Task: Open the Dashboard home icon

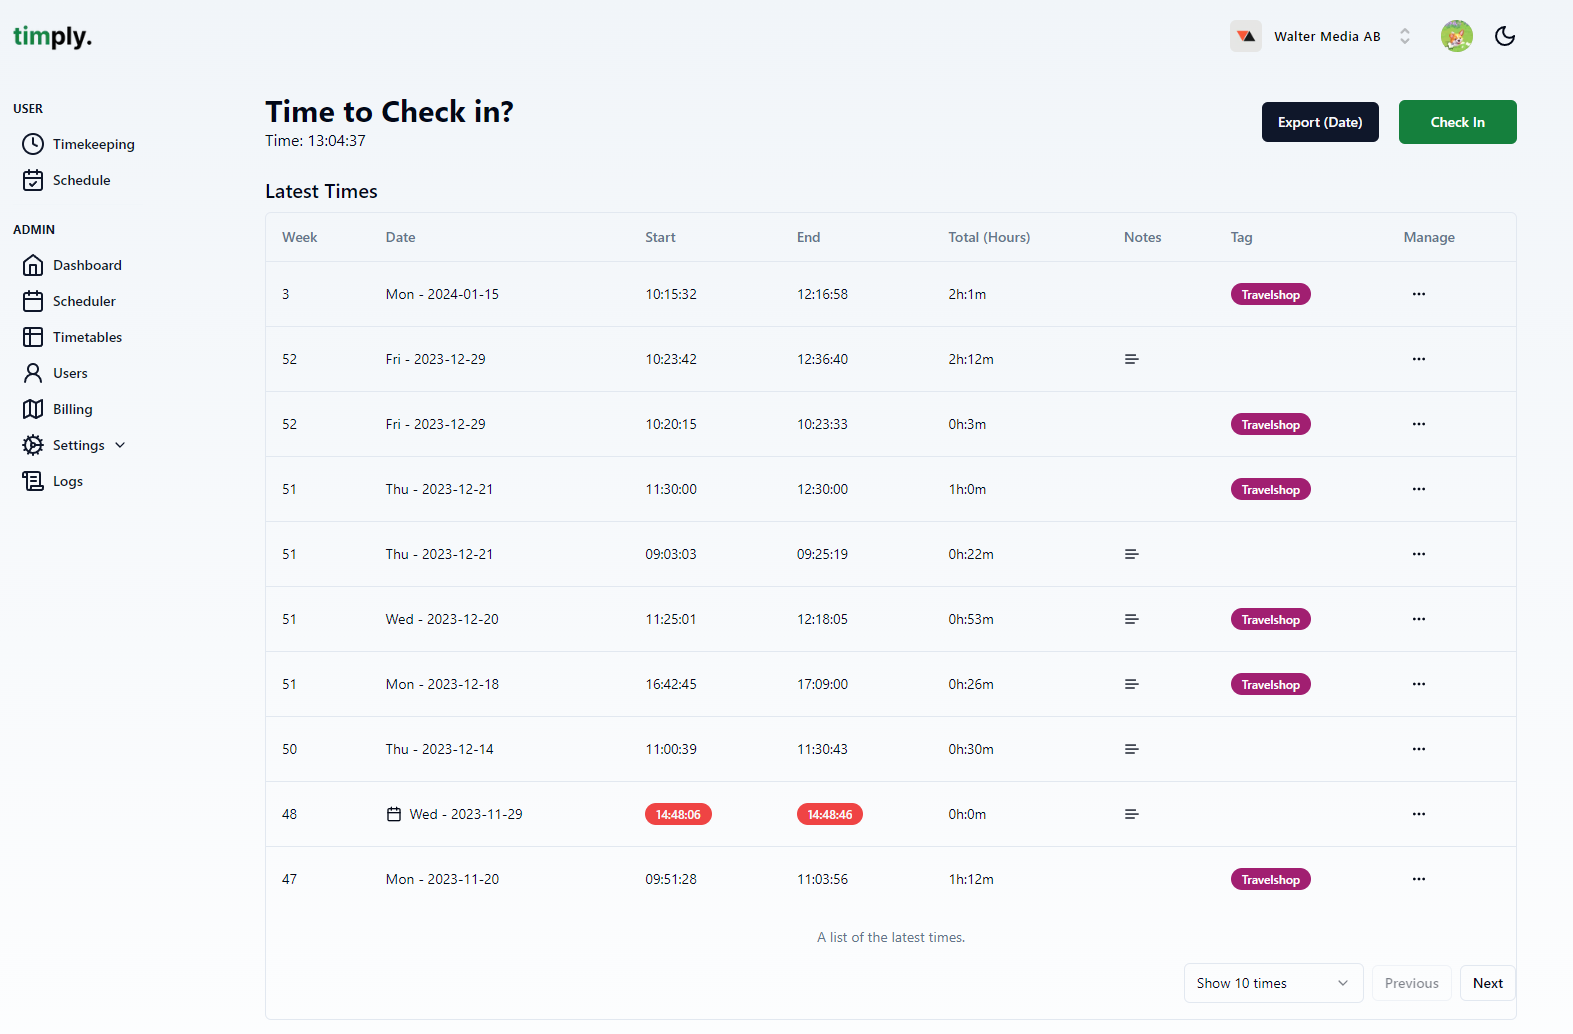Action: 33,265
